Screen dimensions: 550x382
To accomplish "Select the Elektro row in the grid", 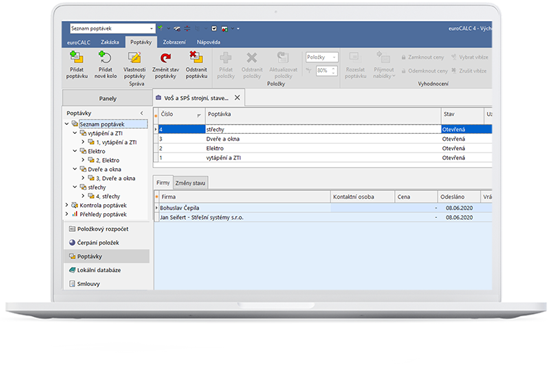I will (x=323, y=148).
